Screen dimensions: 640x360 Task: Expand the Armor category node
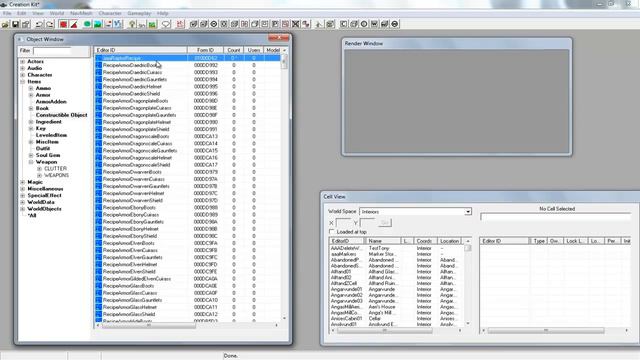pyautogui.click(x=31, y=95)
